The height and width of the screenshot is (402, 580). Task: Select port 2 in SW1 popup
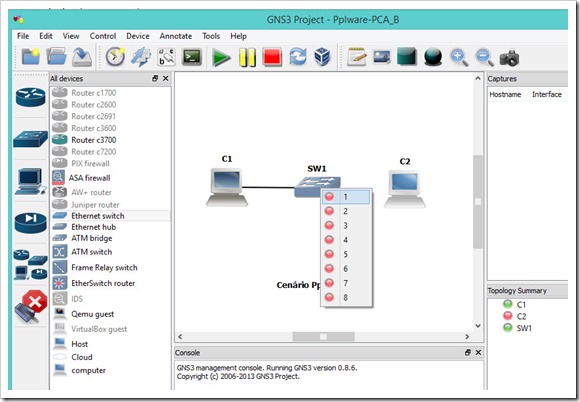tap(346, 211)
